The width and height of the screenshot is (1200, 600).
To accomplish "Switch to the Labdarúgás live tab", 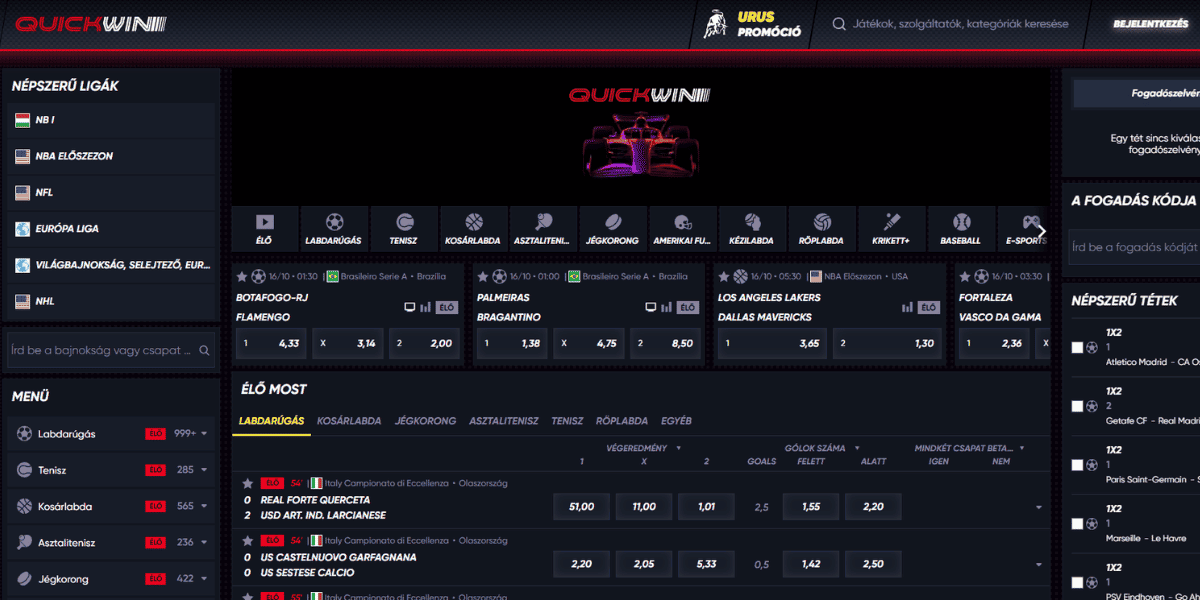I will click(x=271, y=421).
